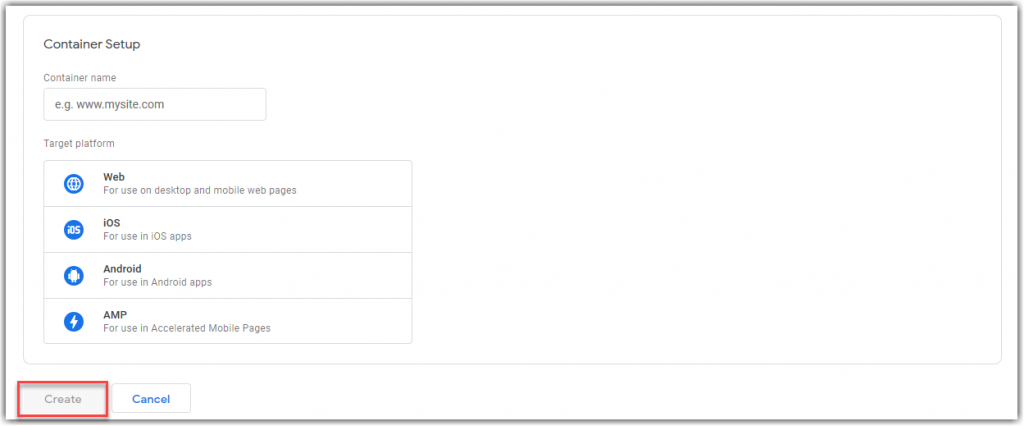Click the Web globe icon

pyautogui.click(x=74, y=184)
